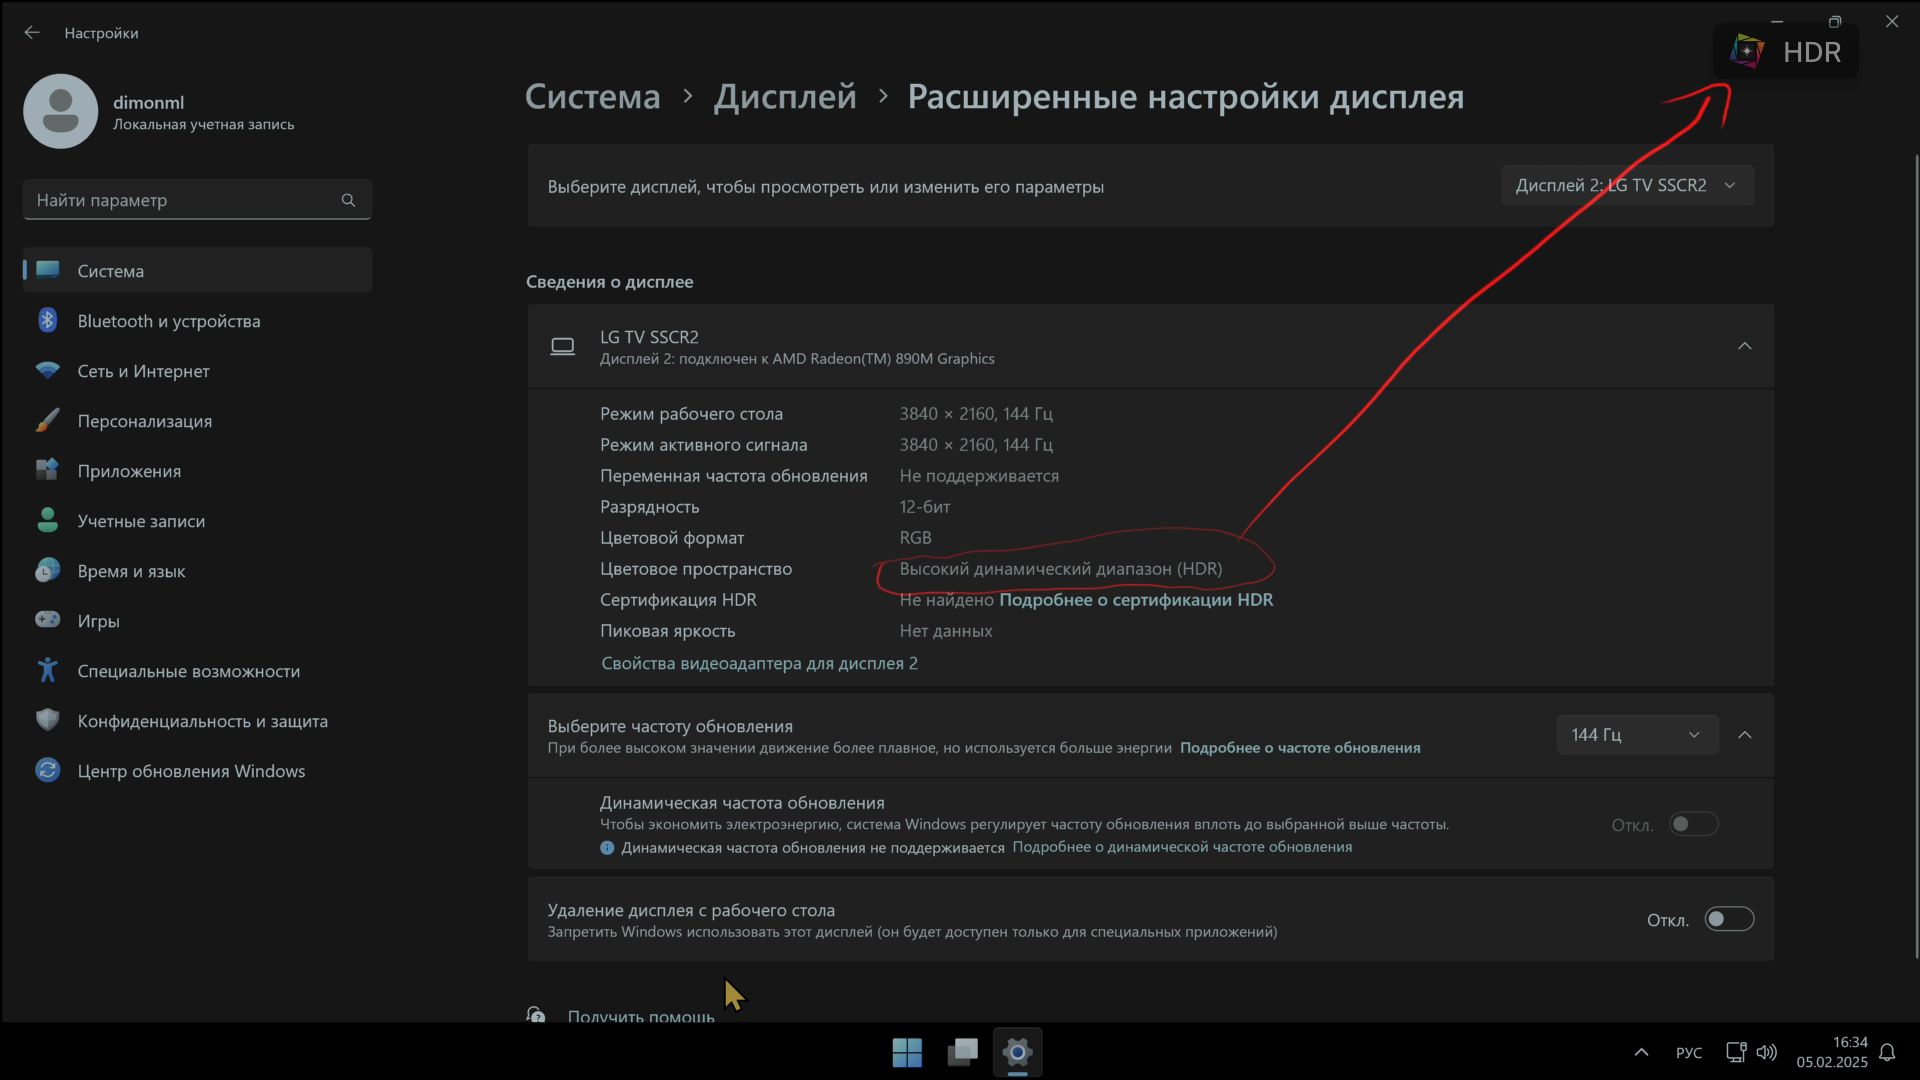Toggle Remove display from desktop switch
Viewport: 1920px width, 1080px height.
pyautogui.click(x=1729, y=919)
